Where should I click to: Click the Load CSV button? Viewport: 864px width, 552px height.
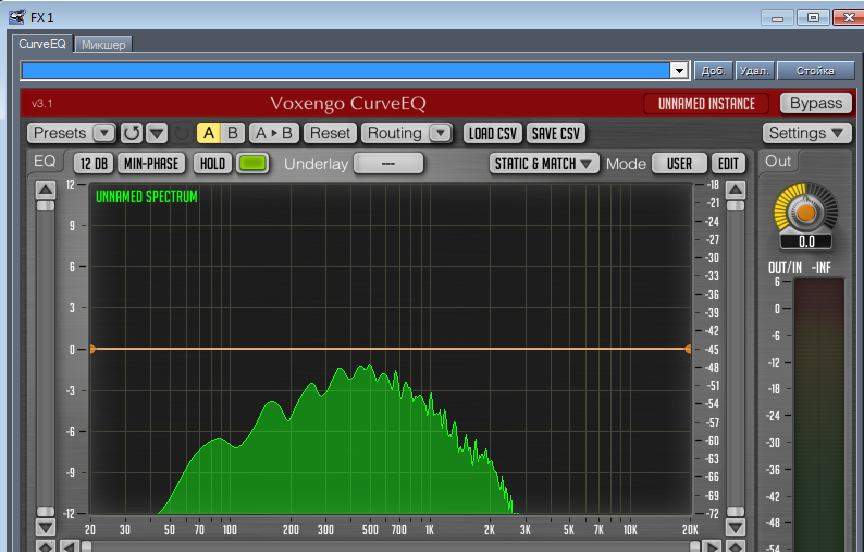click(493, 133)
